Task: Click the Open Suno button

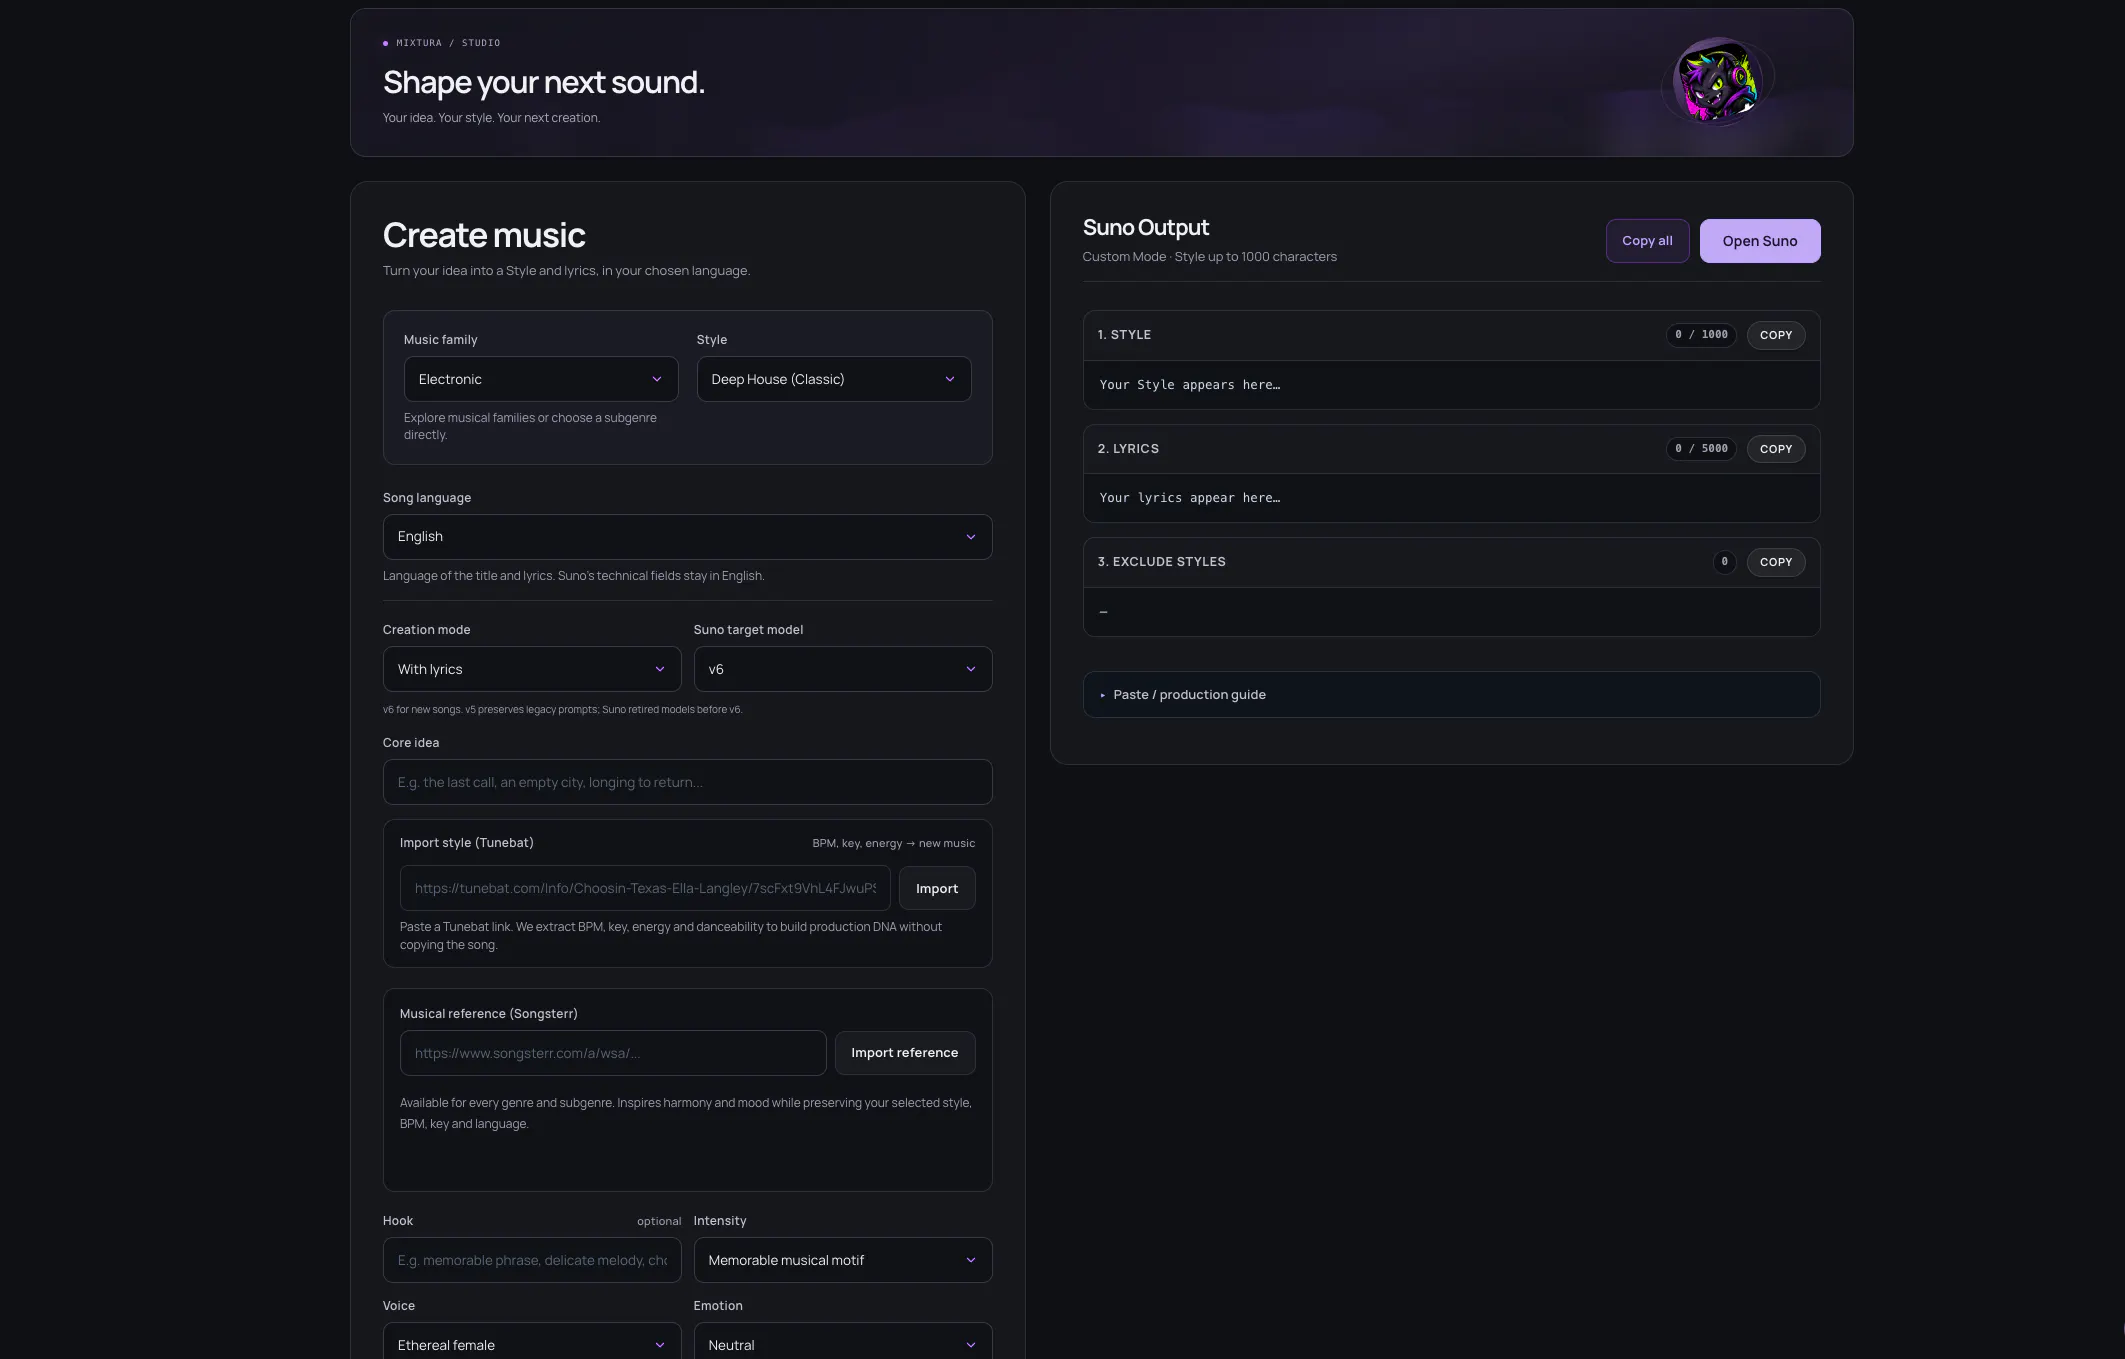Action: tap(1759, 241)
